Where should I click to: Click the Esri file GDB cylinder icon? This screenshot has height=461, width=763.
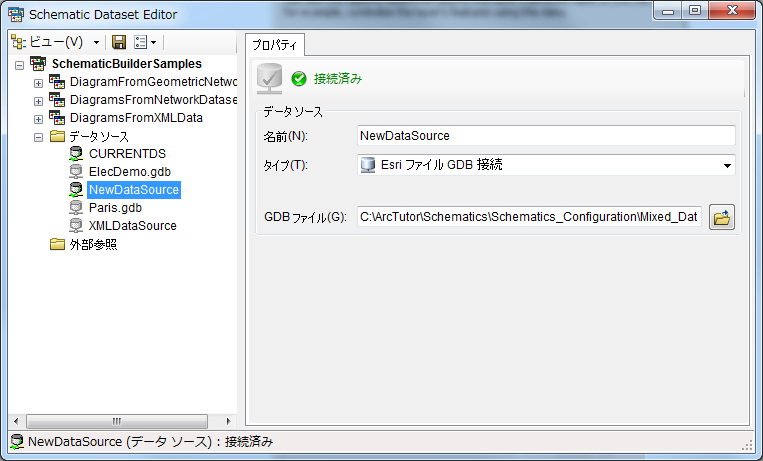tap(368, 165)
